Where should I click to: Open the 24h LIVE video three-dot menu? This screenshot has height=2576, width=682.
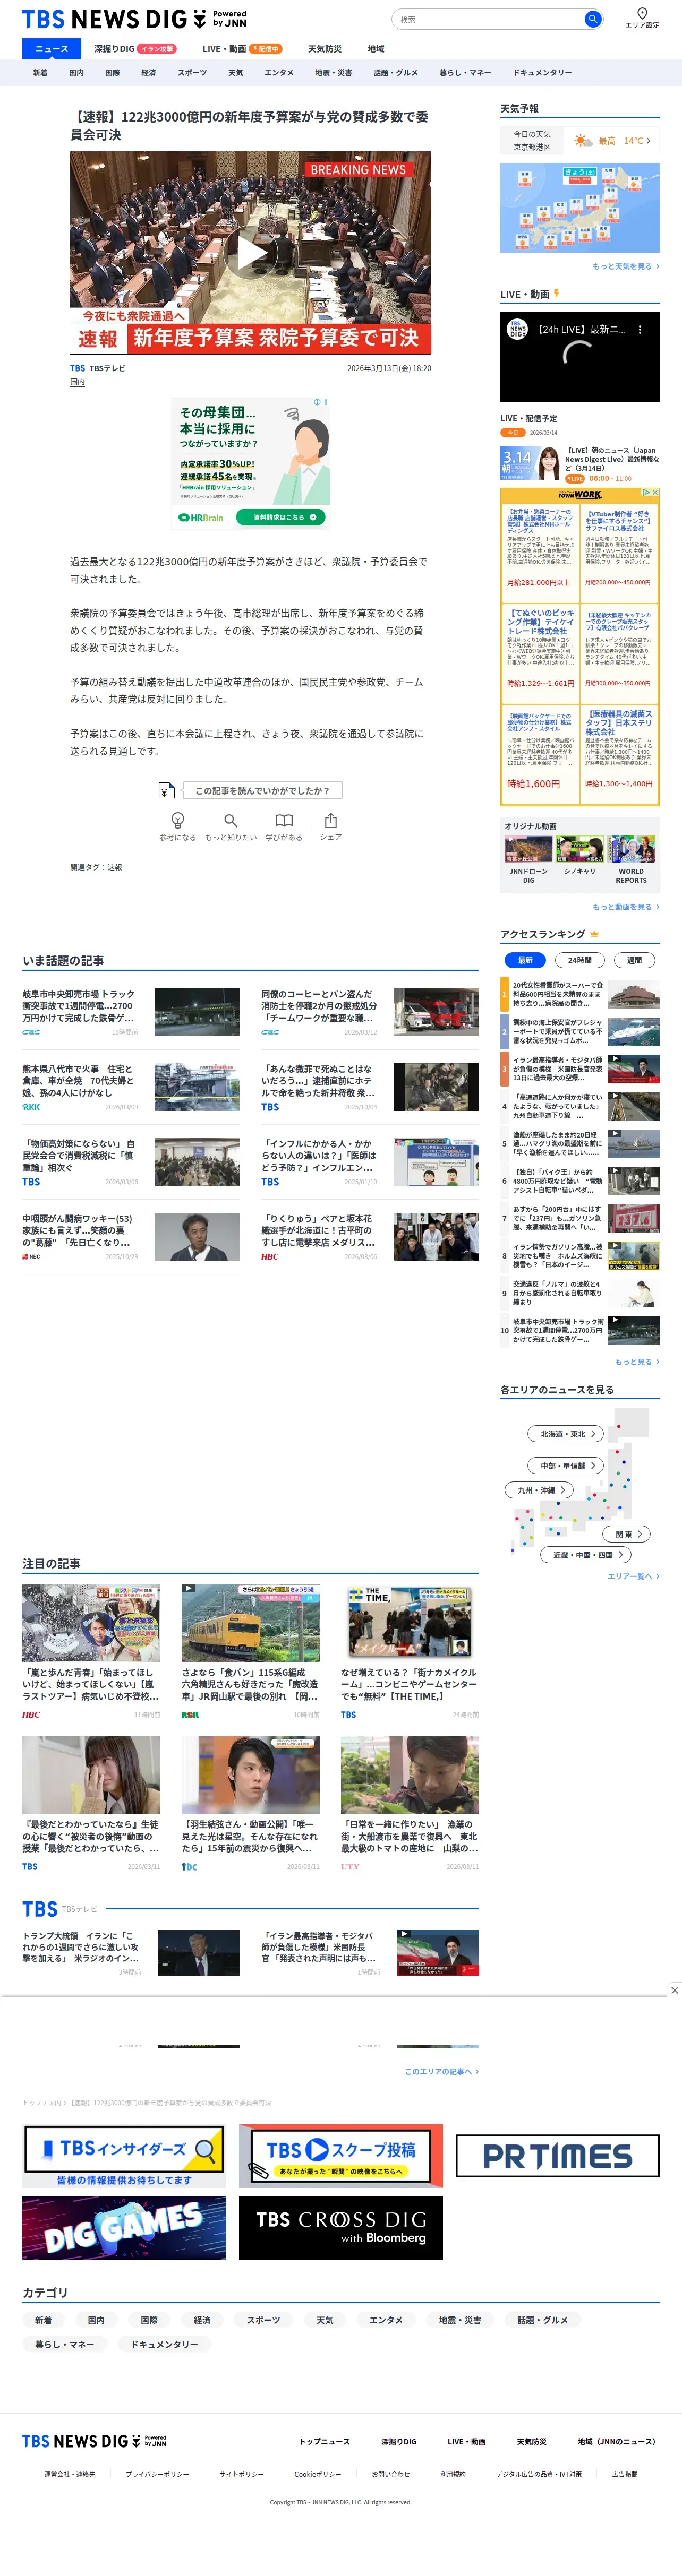click(640, 329)
